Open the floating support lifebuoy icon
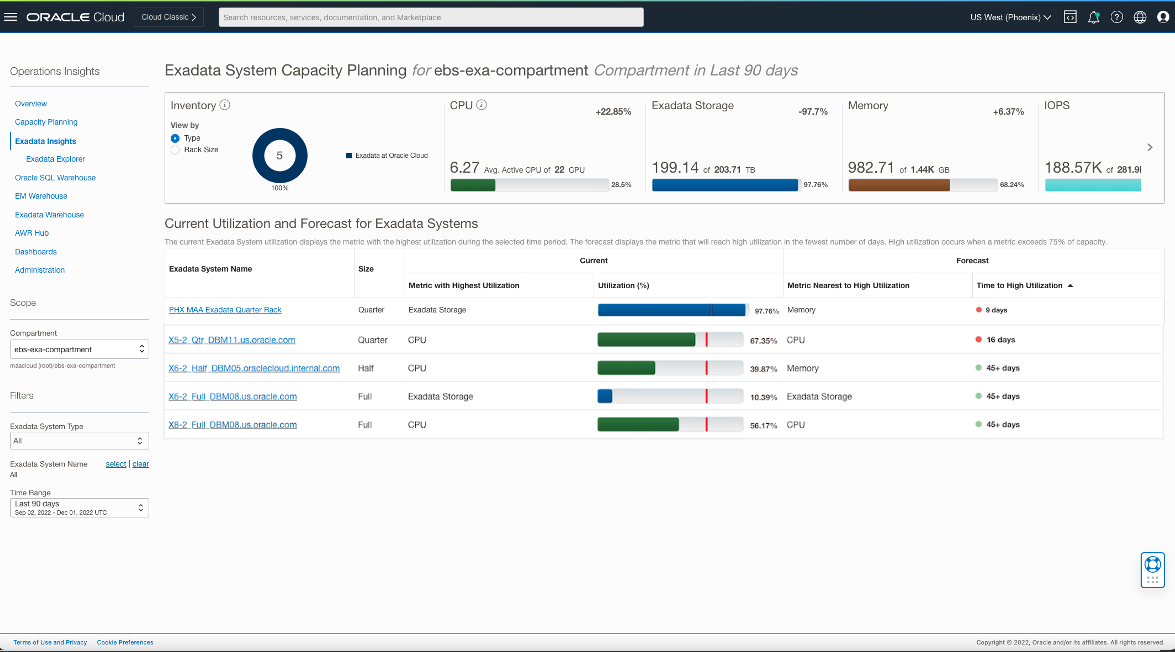 click(1152, 564)
